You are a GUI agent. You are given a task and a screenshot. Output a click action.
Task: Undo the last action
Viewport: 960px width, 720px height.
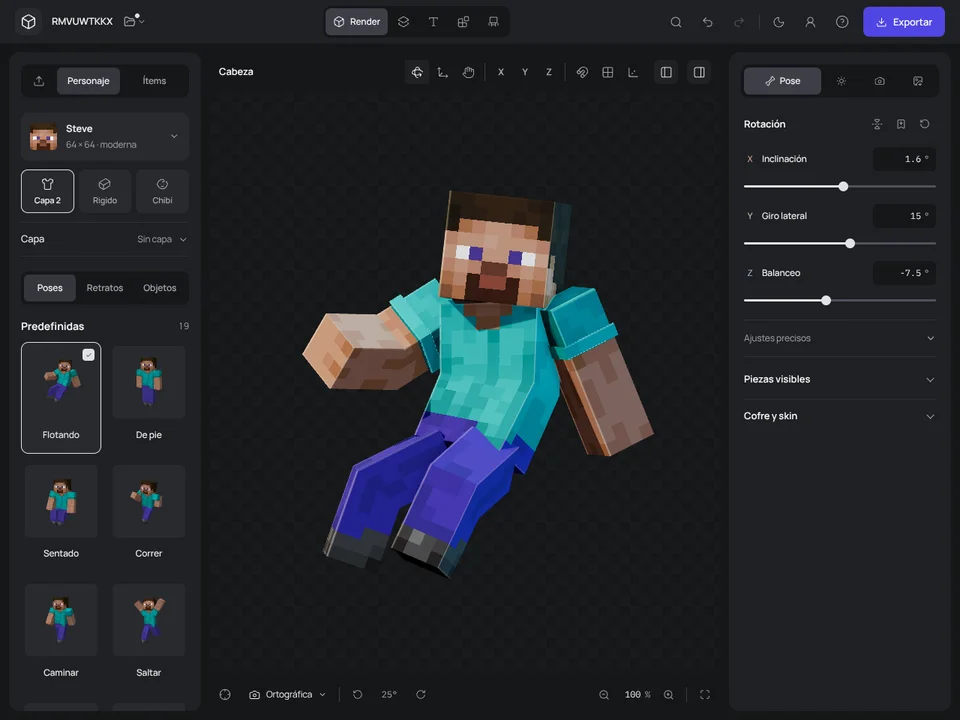708,22
